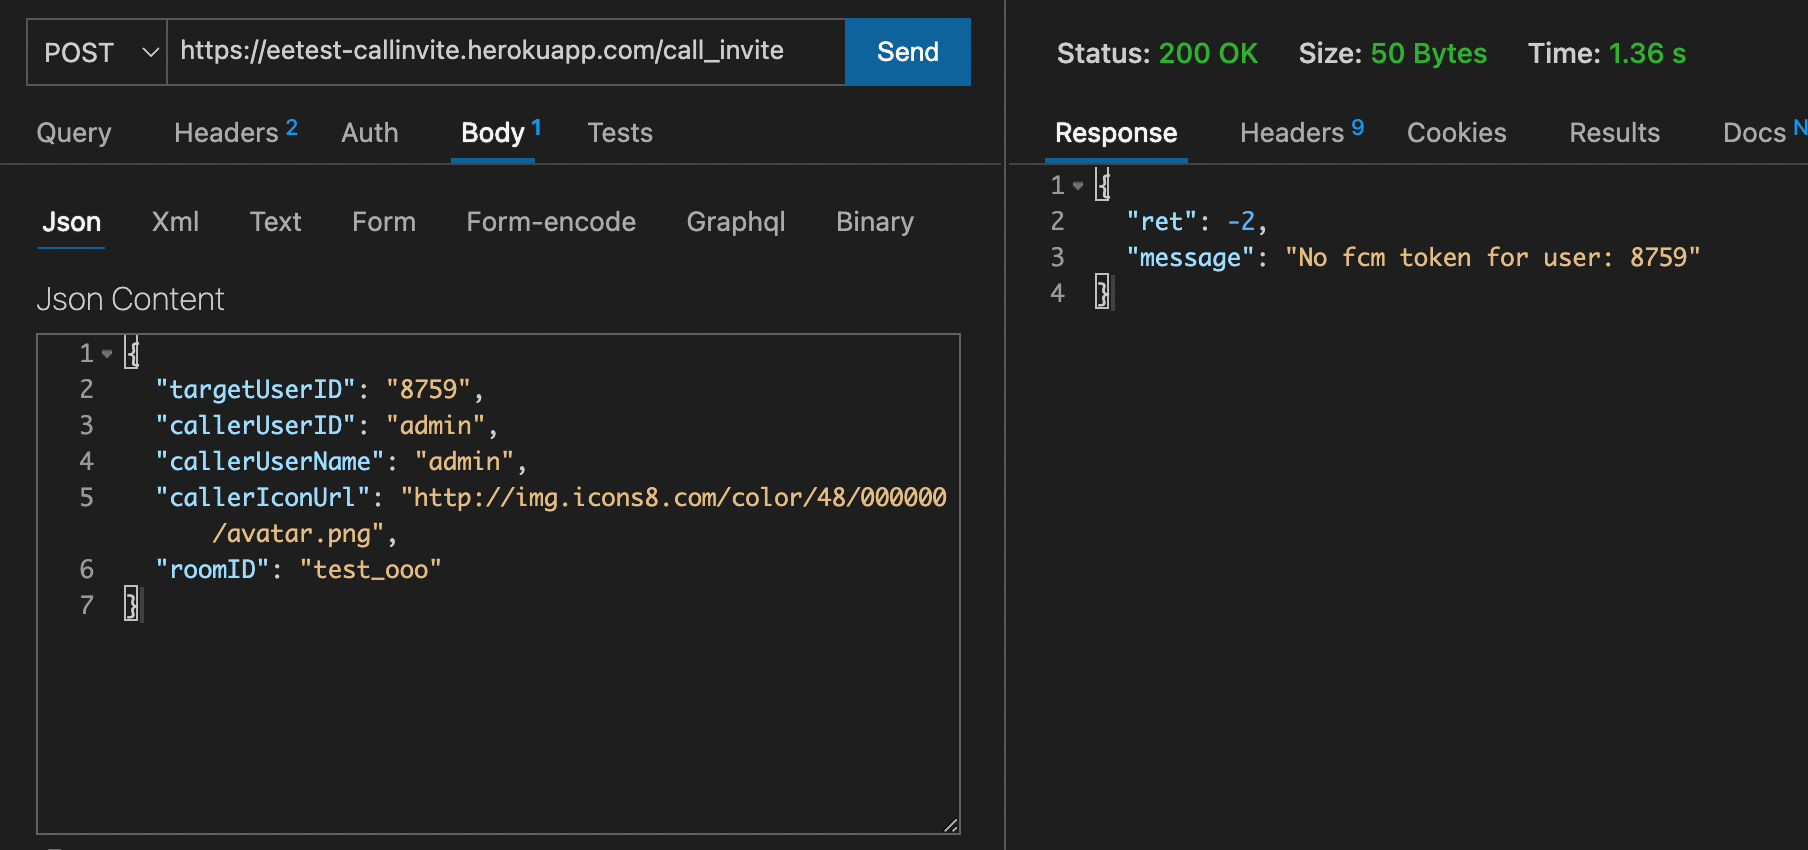Click the "message" key in response
The image size is (1808, 850).
click(1190, 258)
